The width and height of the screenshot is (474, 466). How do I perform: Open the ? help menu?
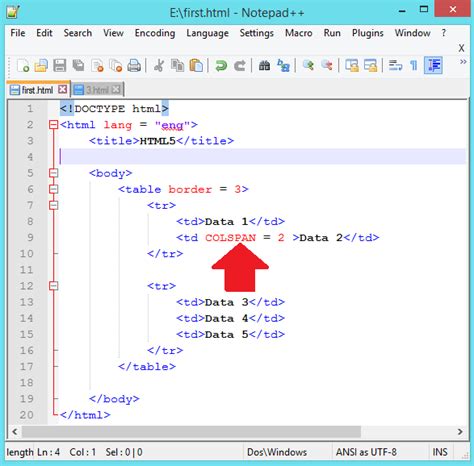point(444,33)
